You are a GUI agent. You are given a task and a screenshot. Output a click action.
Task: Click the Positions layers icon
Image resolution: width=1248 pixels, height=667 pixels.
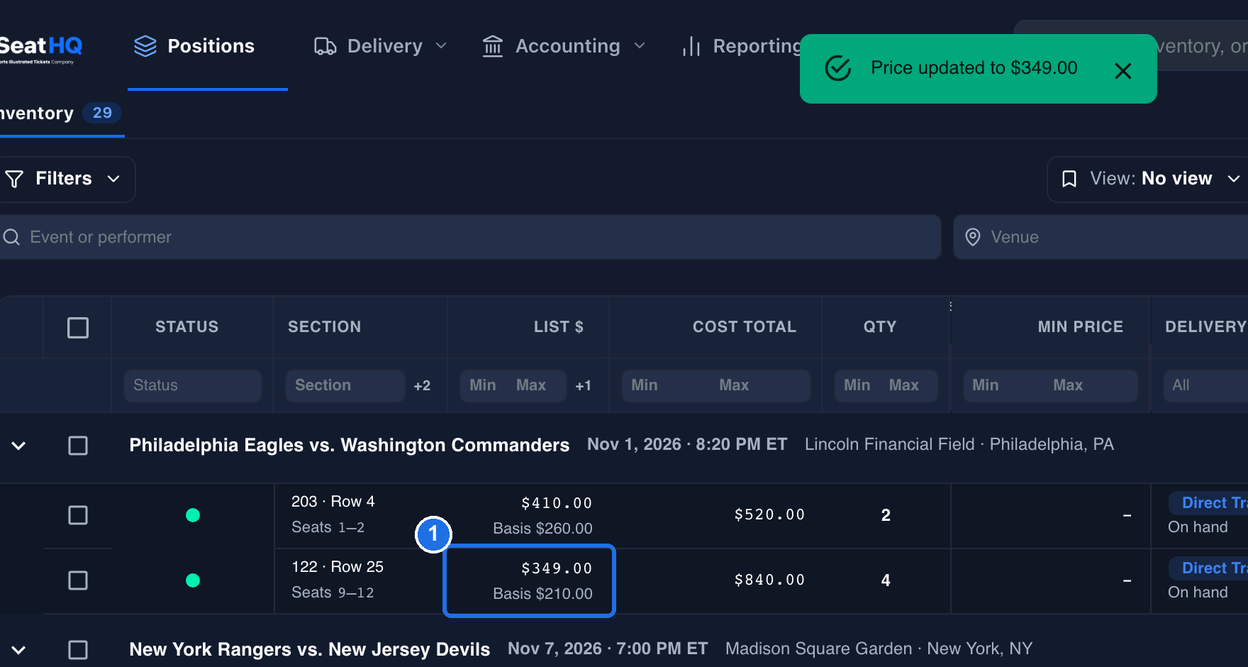click(145, 46)
